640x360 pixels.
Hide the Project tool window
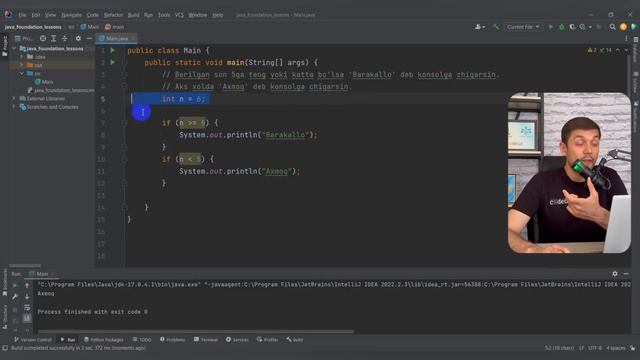89,38
